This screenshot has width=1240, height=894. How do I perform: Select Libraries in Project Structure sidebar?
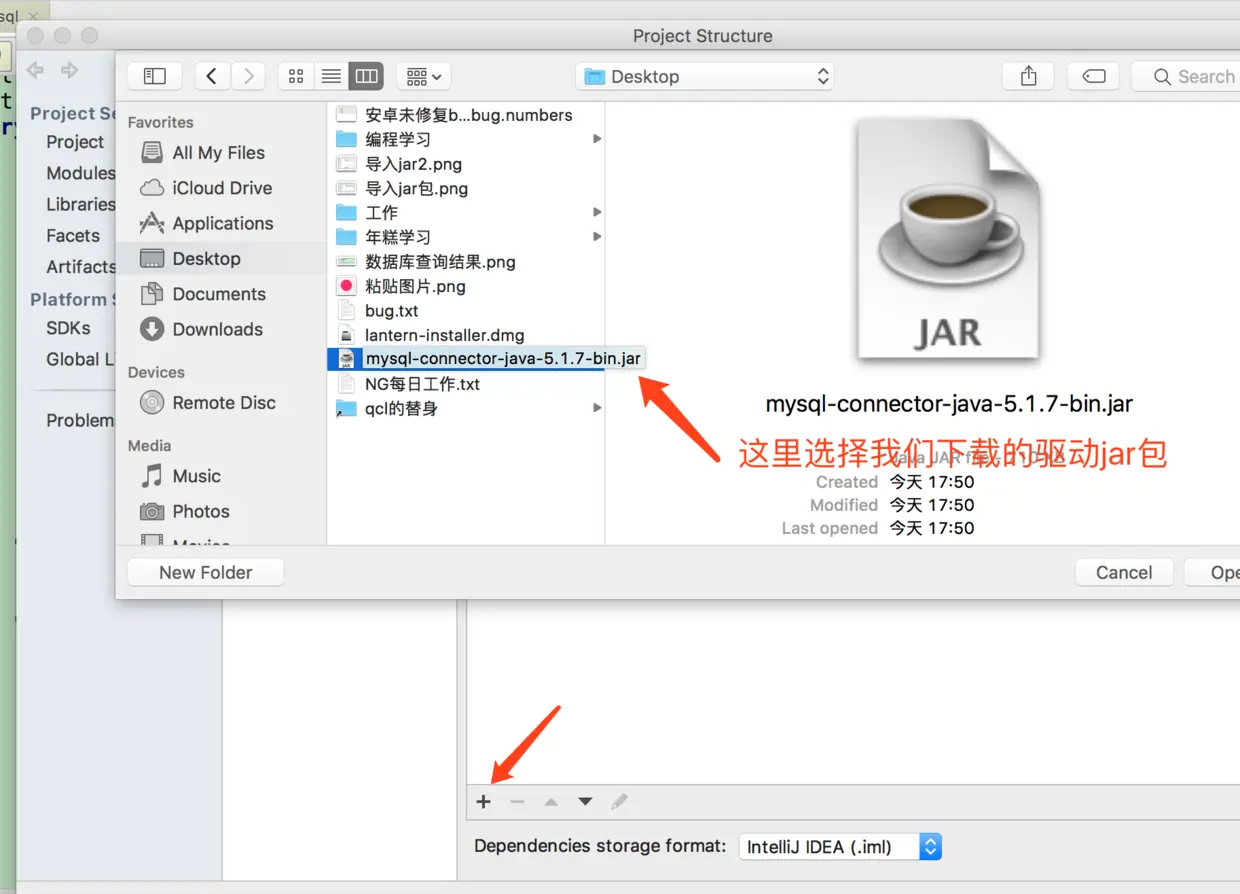click(x=80, y=204)
